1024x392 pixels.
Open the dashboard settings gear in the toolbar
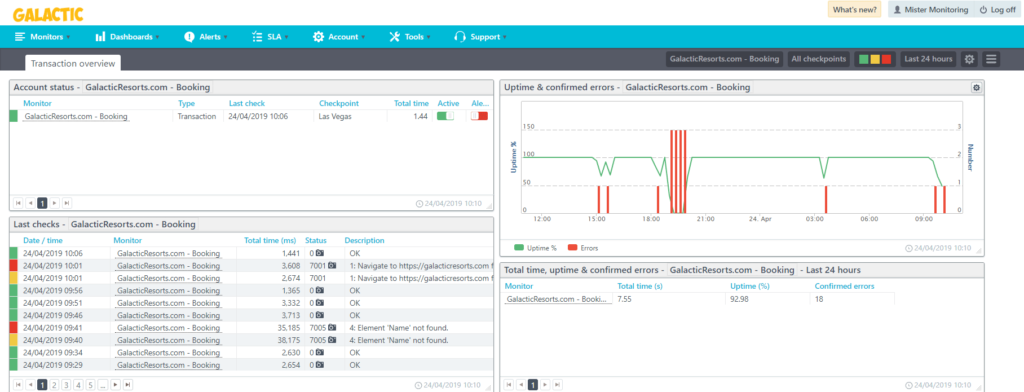[x=969, y=59]
